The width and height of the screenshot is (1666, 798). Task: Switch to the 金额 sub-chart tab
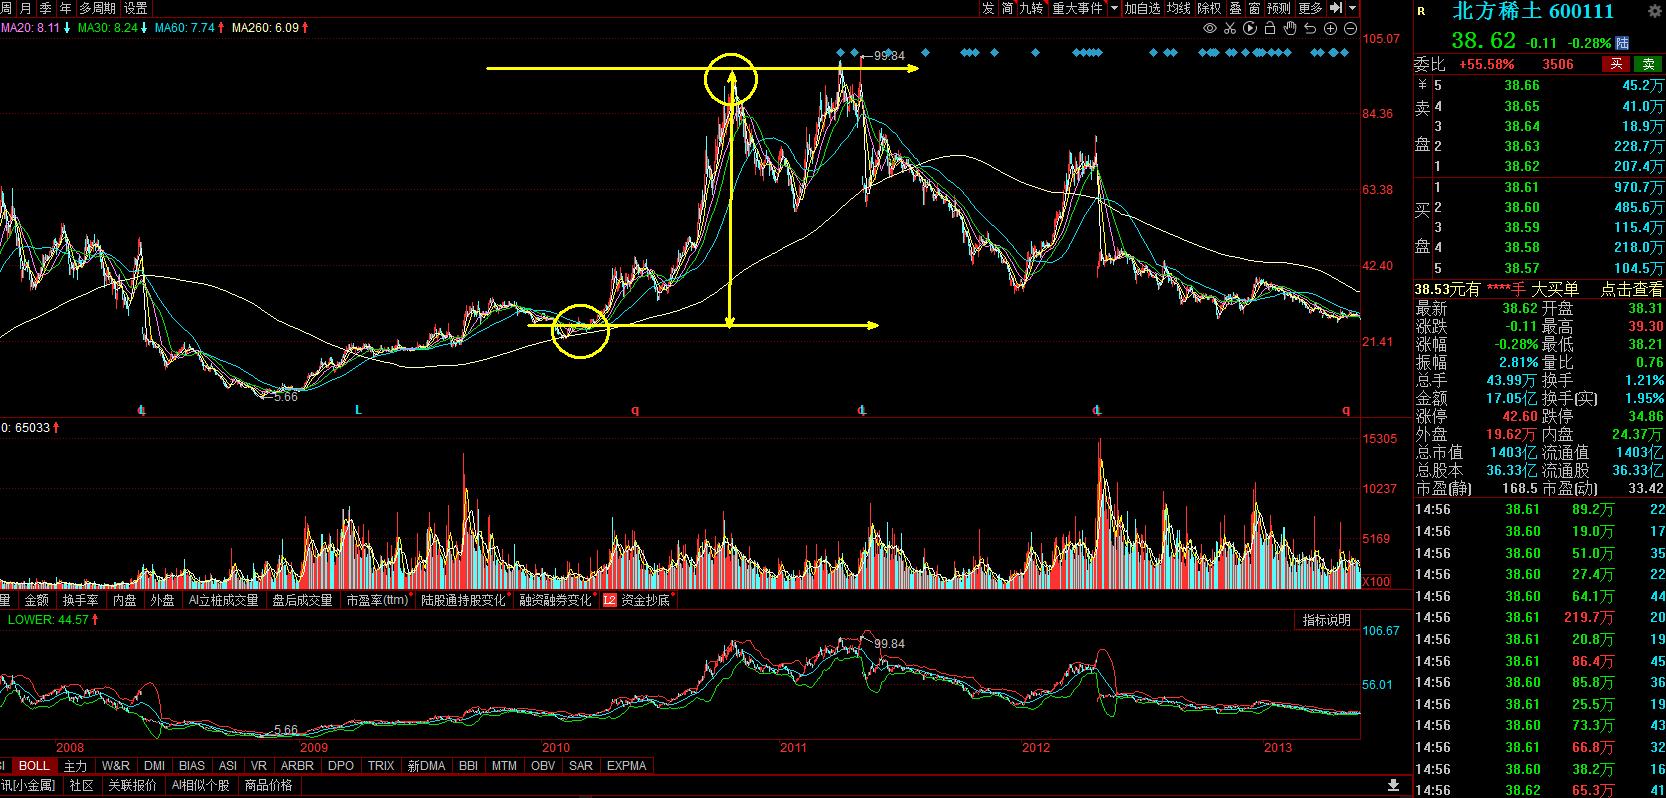point(36,600)
